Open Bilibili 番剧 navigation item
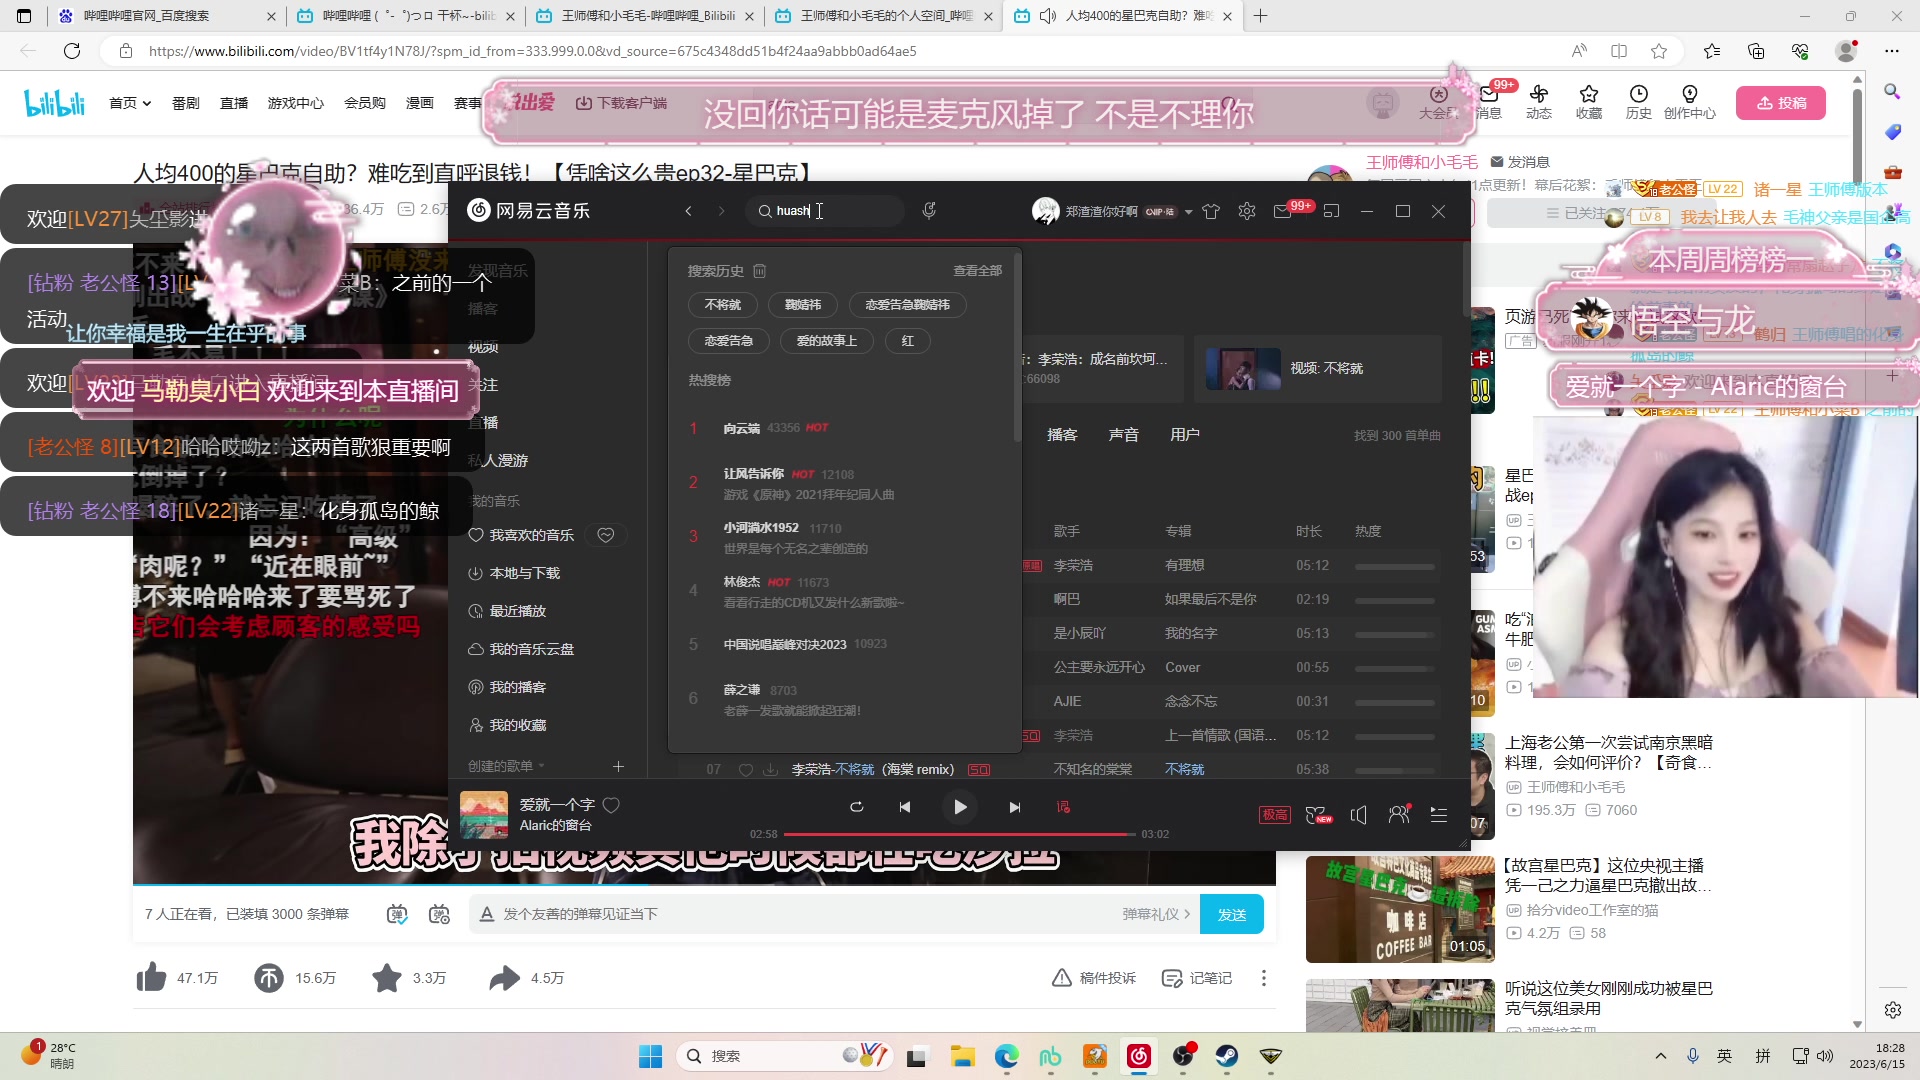Screen dimensions: 1920x1080 point(186,103)
